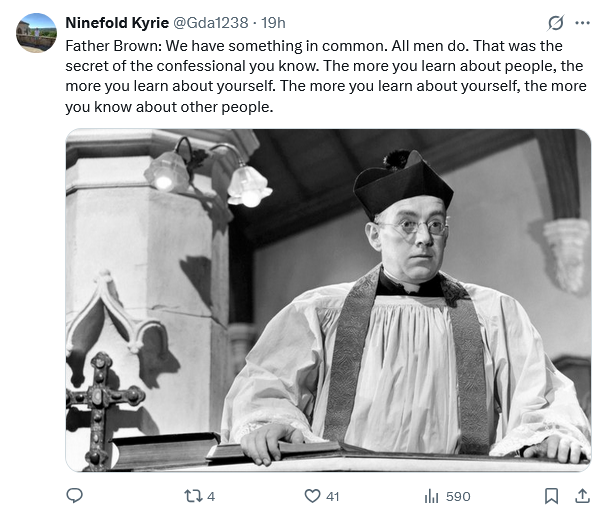Share the tweet using the upload arrow icon
This screenshot has height=517, width=609.
pos(582,496)
